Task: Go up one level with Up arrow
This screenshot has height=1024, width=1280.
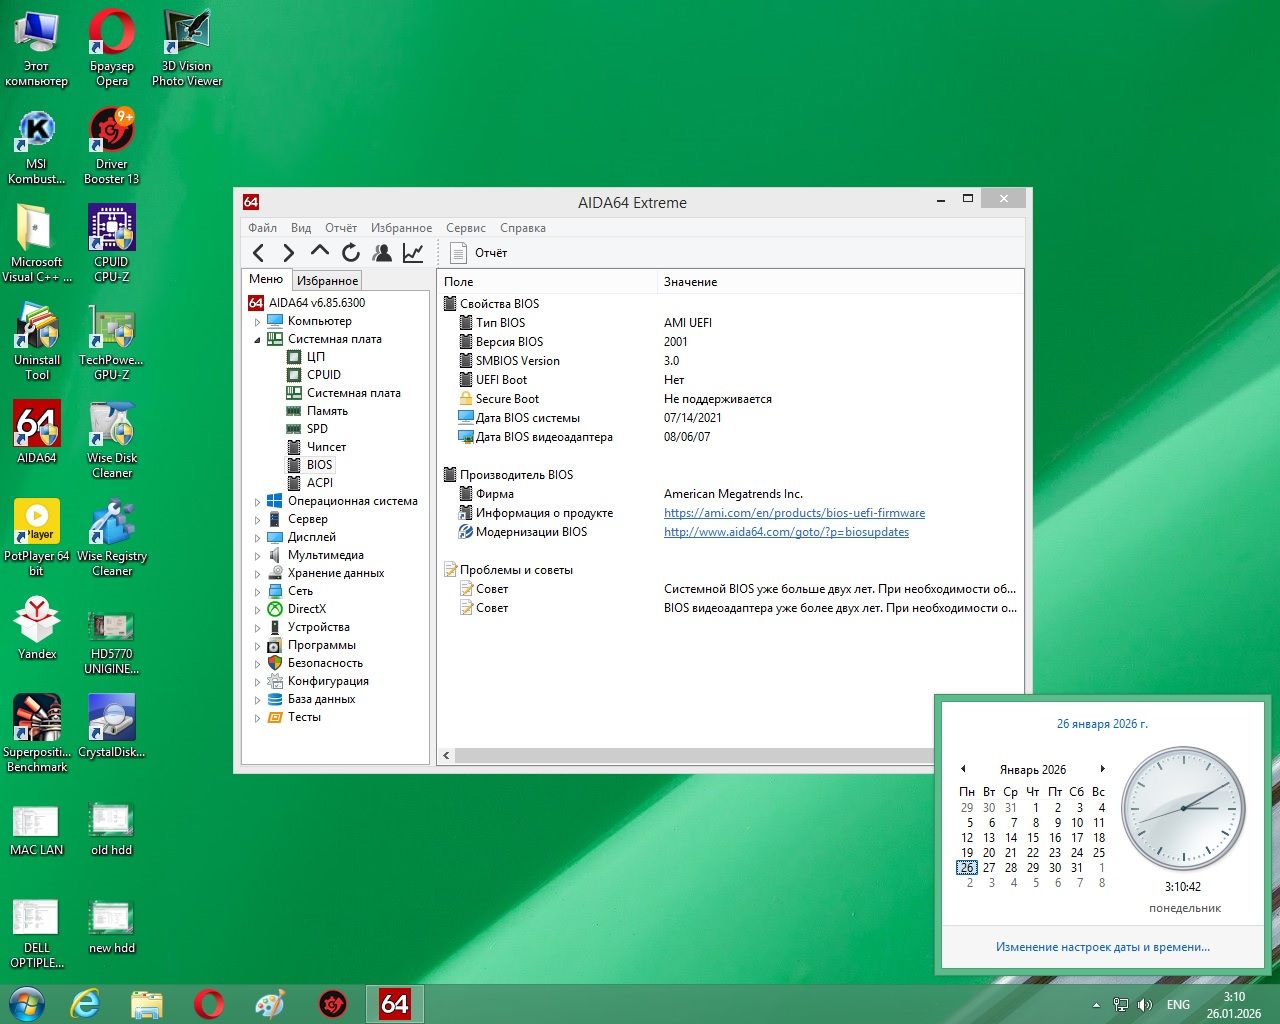Action: pos(320,251)
